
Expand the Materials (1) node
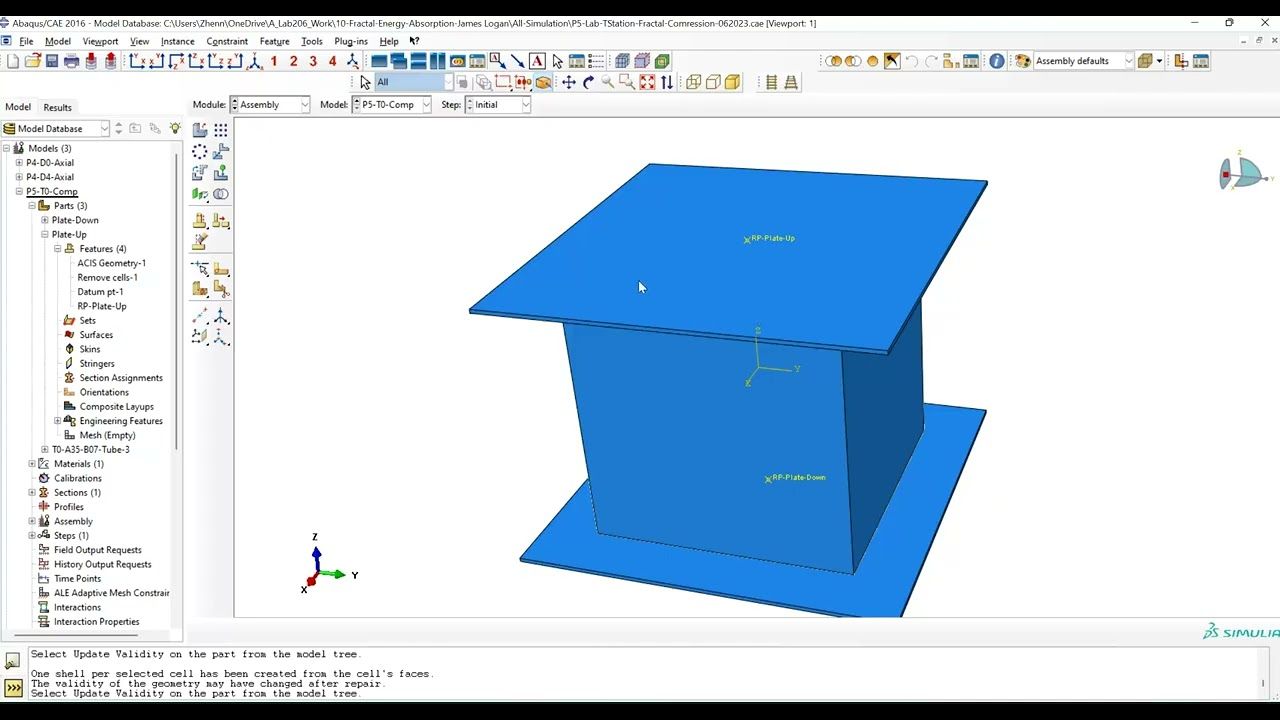[x=32, y=464]
